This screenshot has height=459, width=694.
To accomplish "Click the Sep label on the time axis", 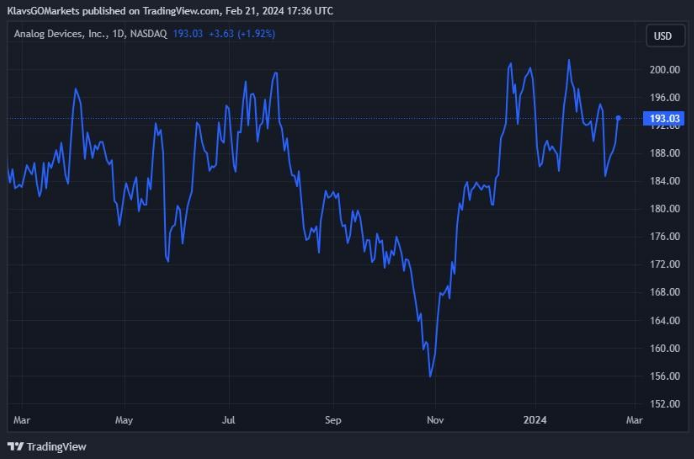I will [333, 421].
